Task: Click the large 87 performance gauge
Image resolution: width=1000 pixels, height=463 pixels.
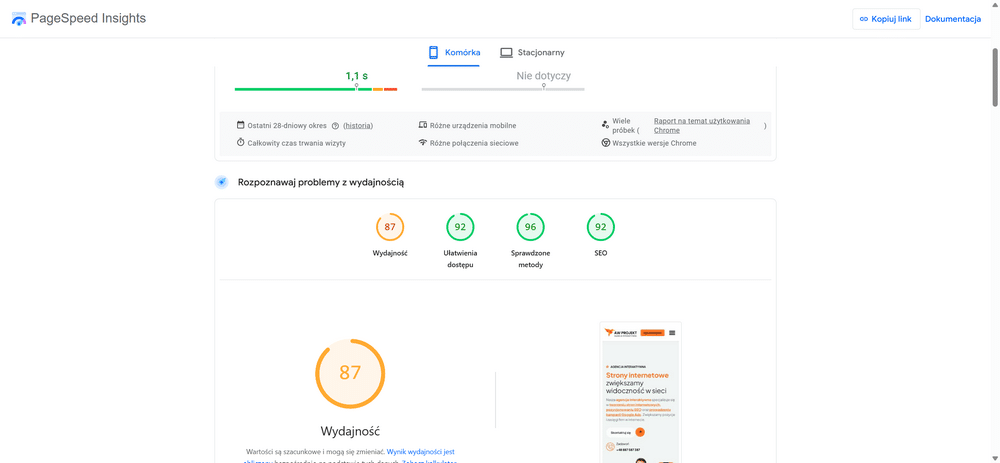Action: 350,373
